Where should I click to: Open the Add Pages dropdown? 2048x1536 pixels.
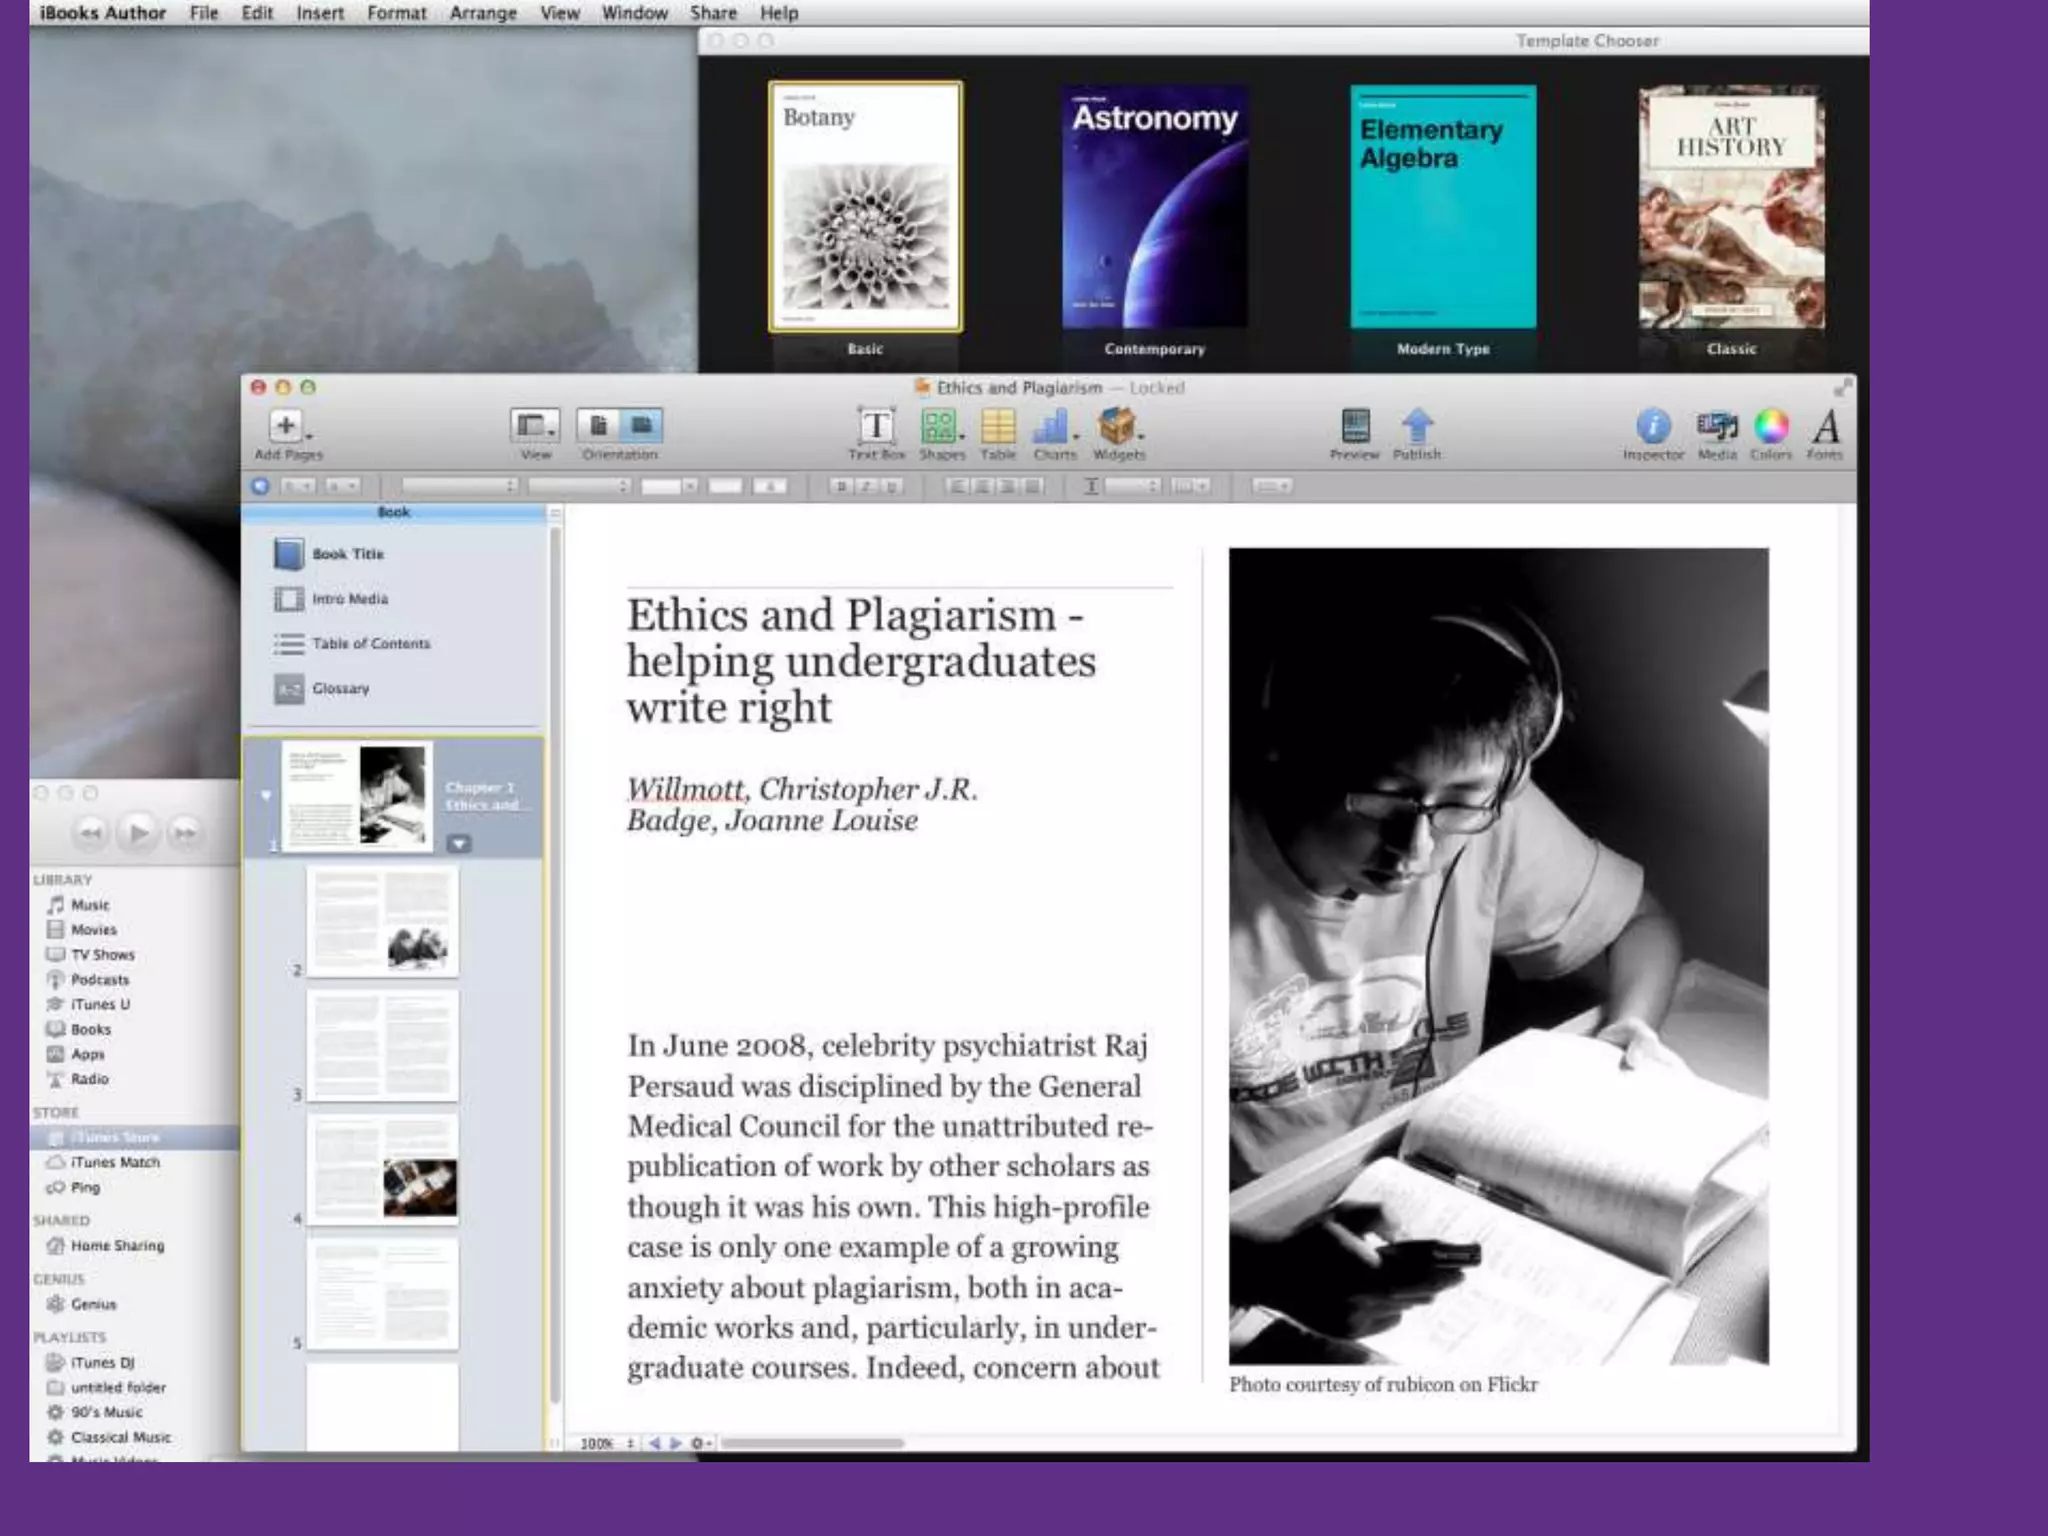coord(288,427)
